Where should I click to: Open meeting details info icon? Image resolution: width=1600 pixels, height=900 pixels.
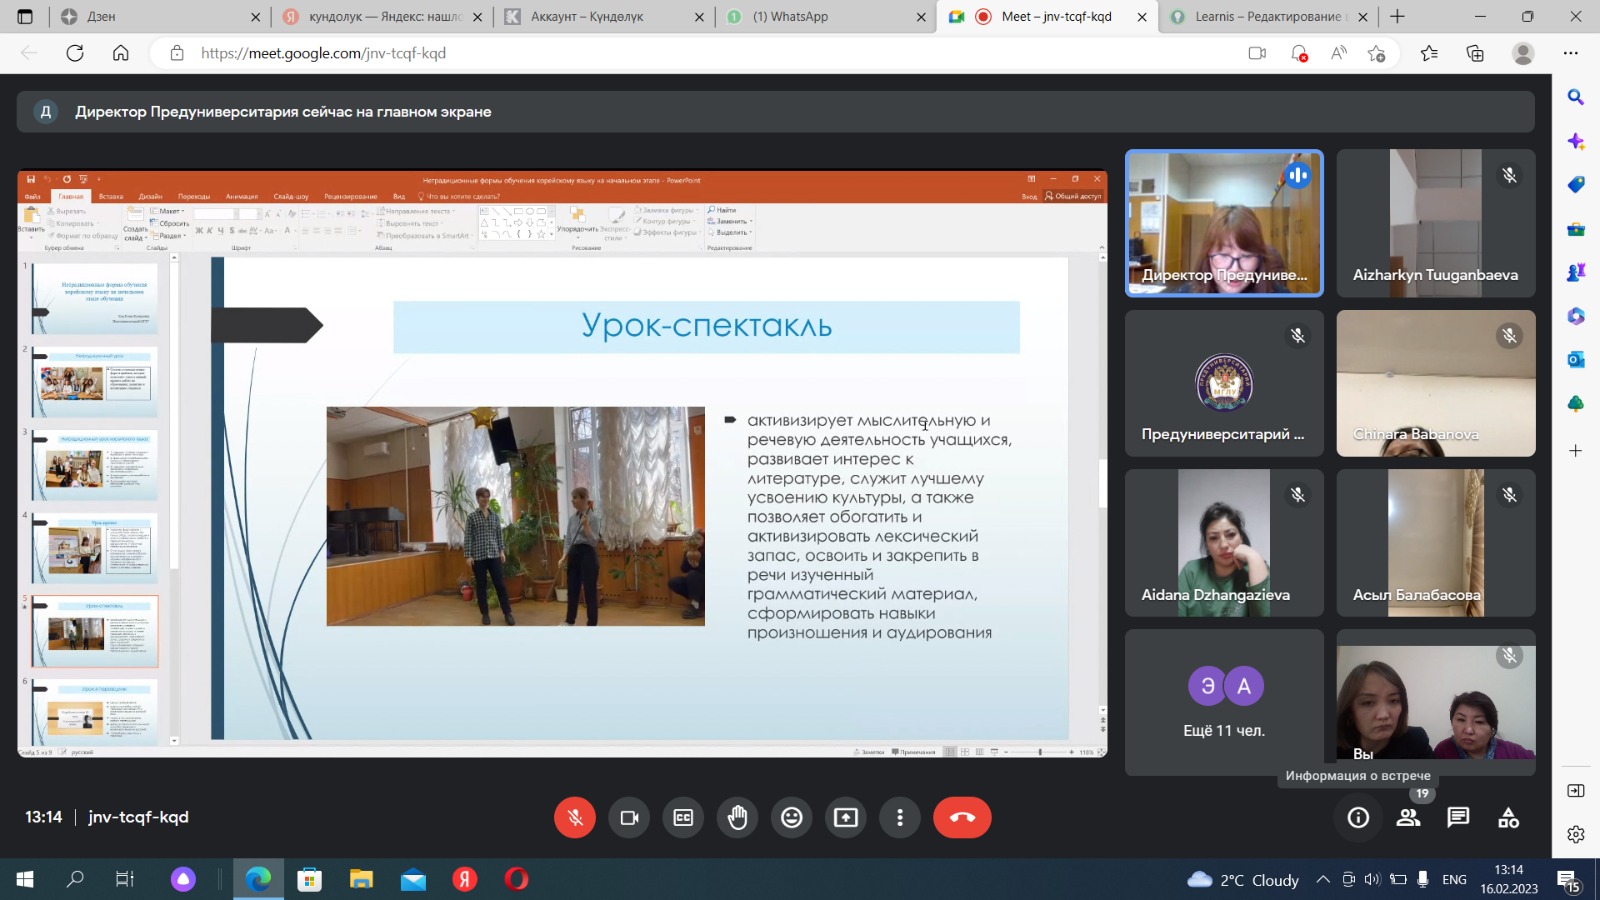[x=1358, y=817]
